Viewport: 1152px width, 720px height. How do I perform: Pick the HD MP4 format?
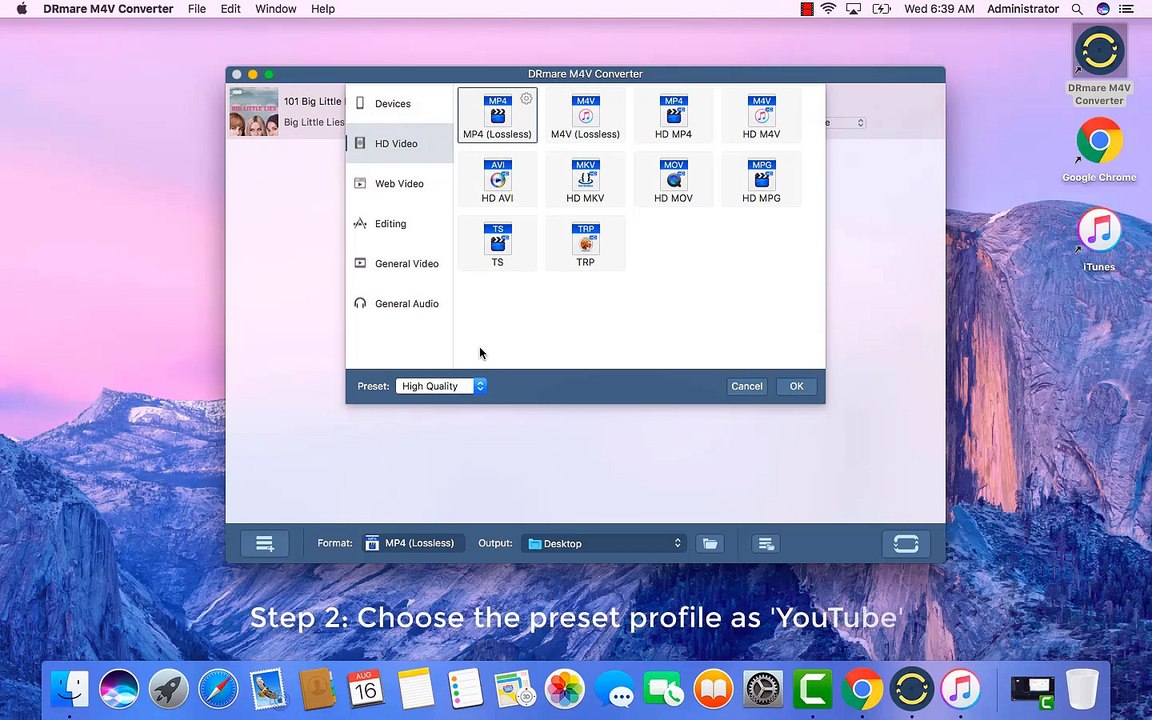tap(673, 115)
